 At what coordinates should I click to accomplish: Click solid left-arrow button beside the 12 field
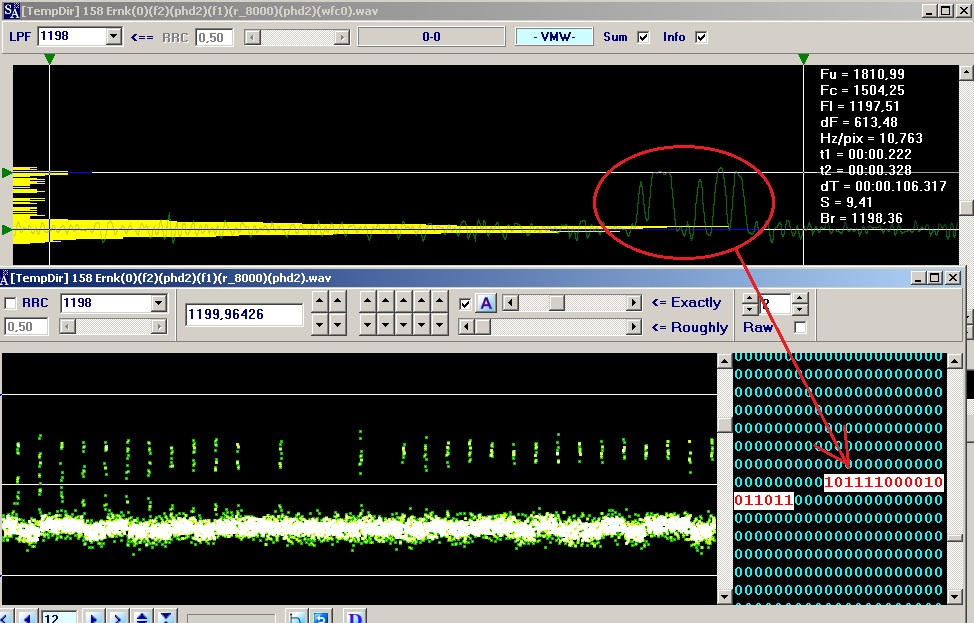pyautogui.click(x=26, y=617)
